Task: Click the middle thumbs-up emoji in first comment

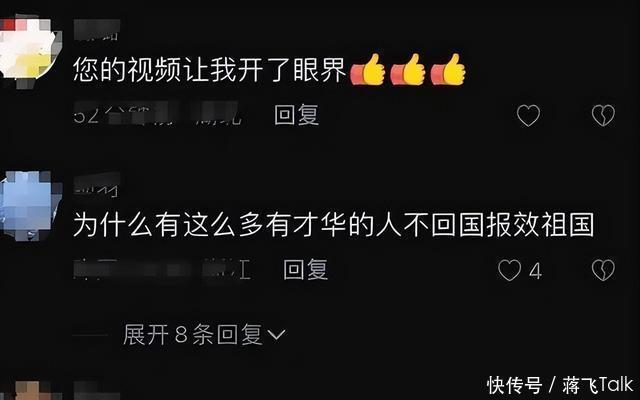Action: (408, 69)
